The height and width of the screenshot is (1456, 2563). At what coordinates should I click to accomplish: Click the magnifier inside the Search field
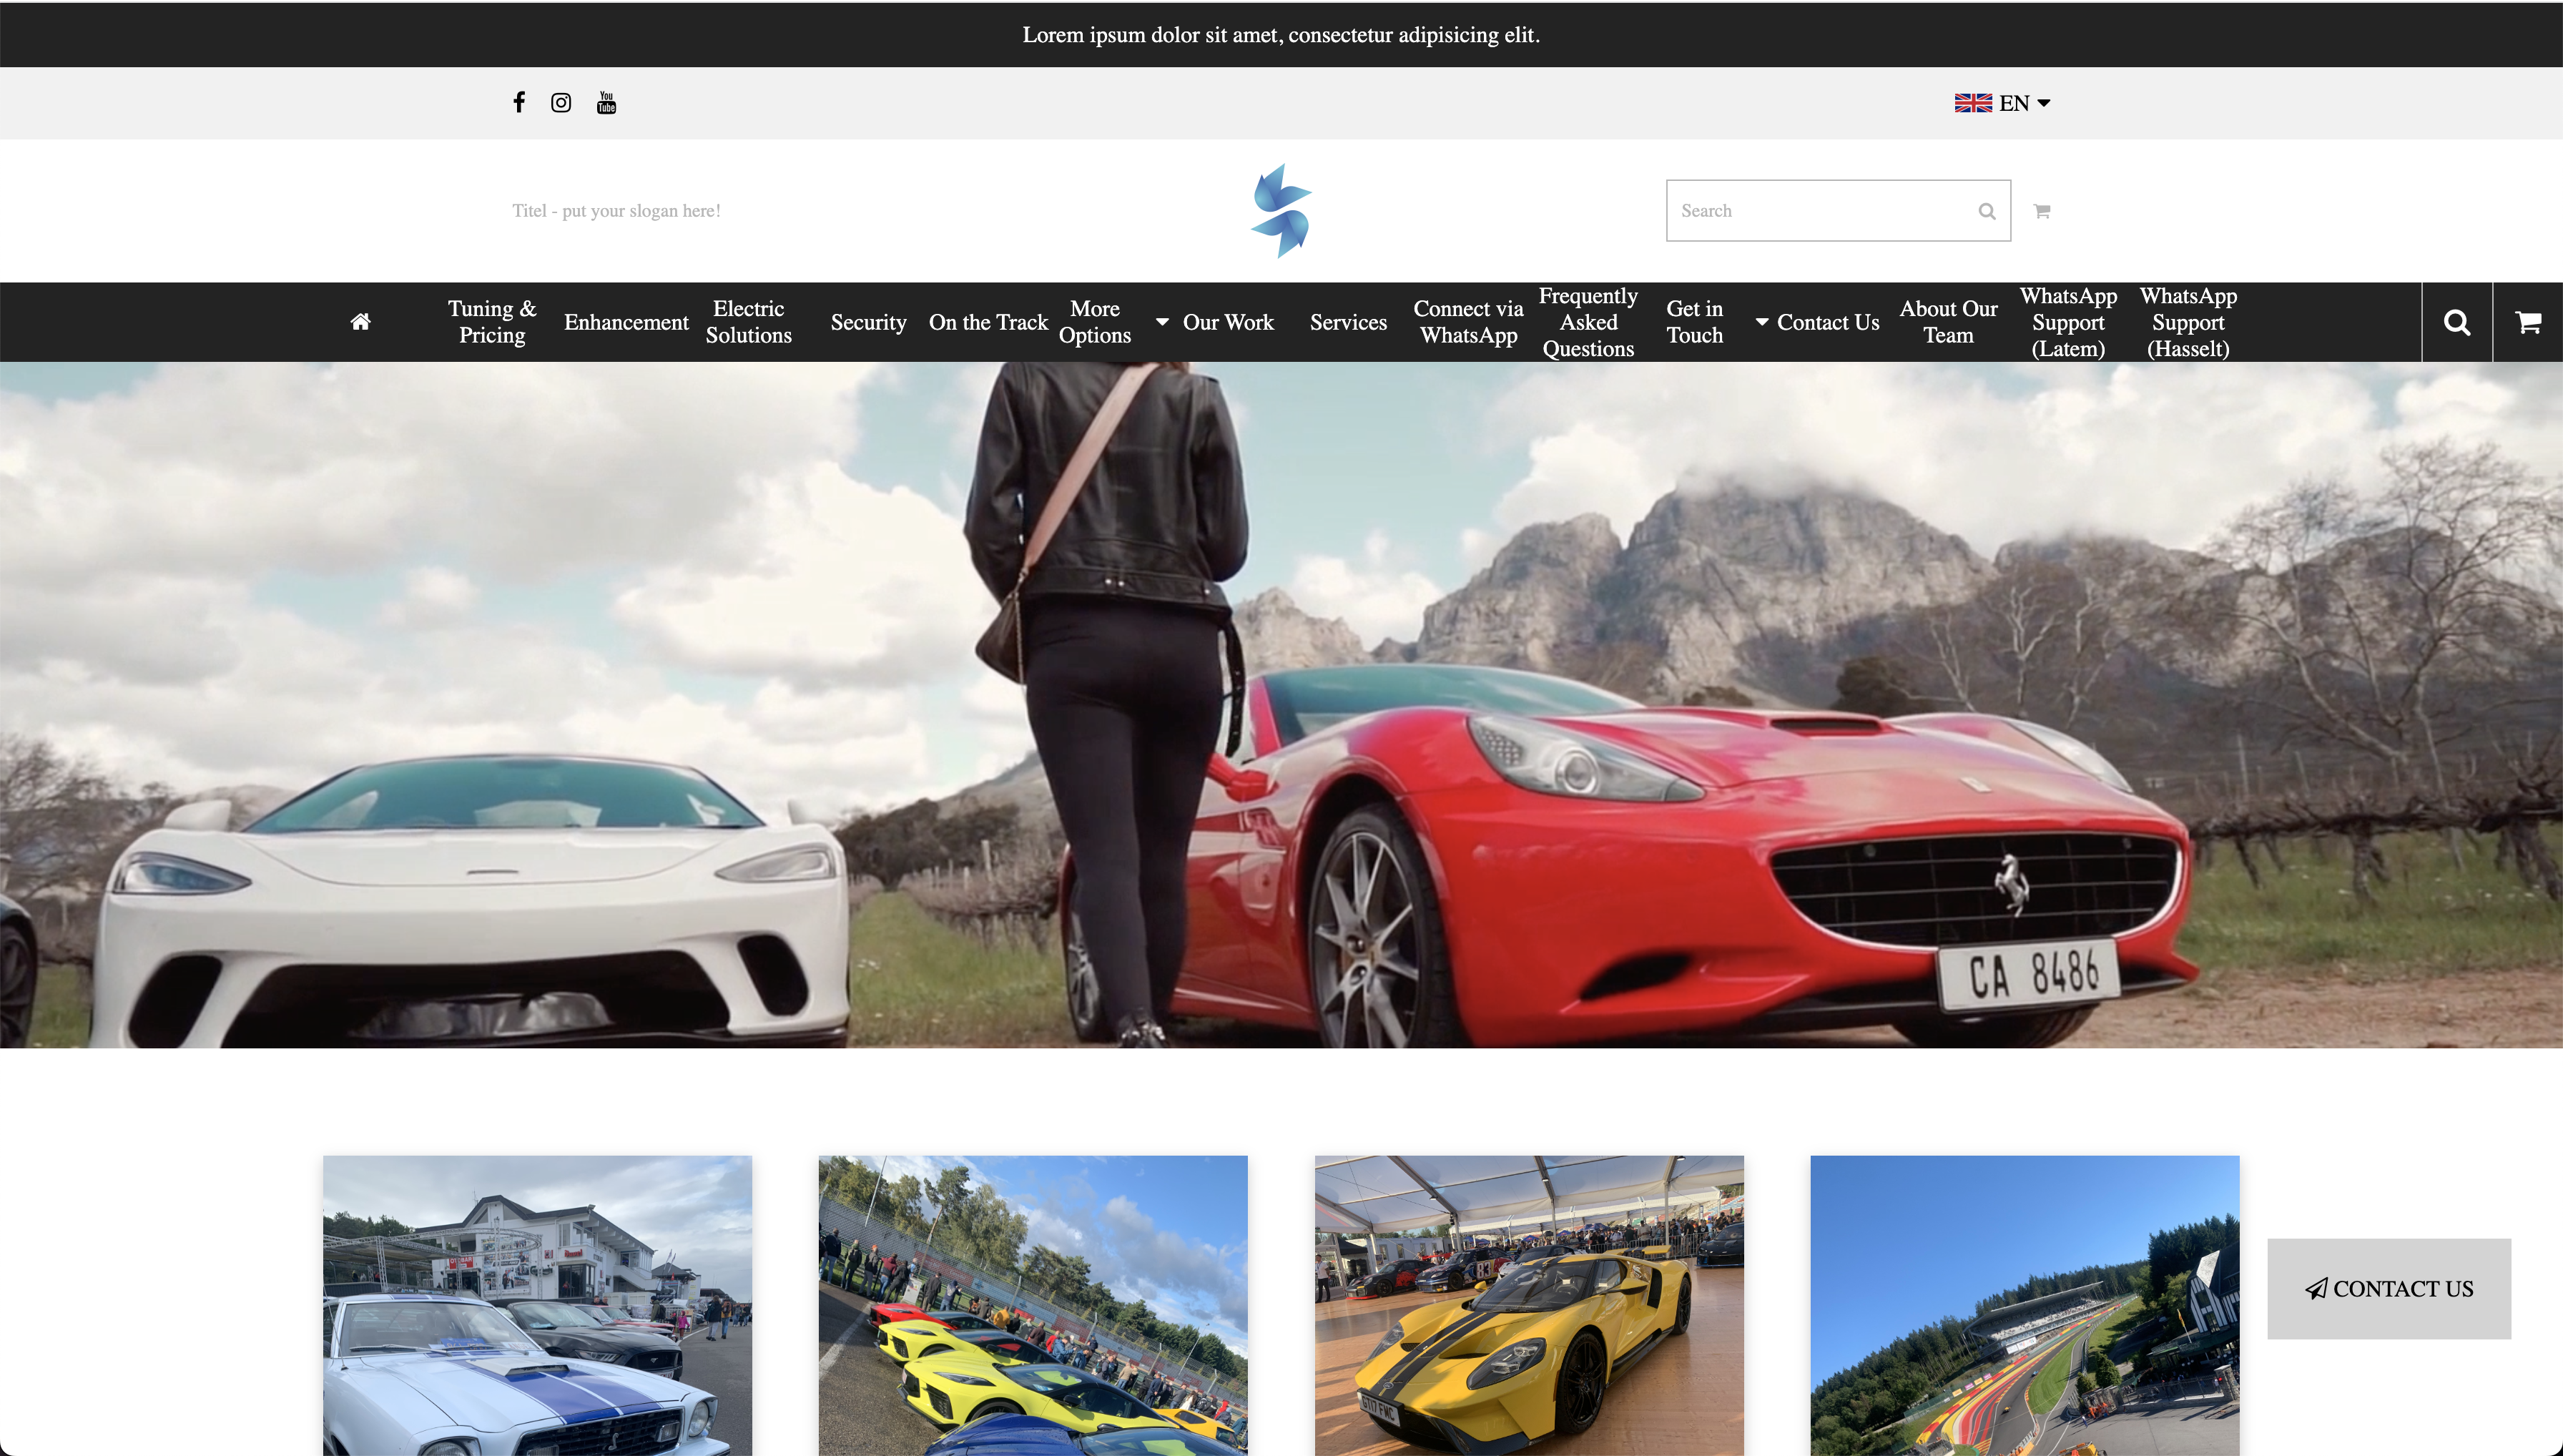point(1987,211)
